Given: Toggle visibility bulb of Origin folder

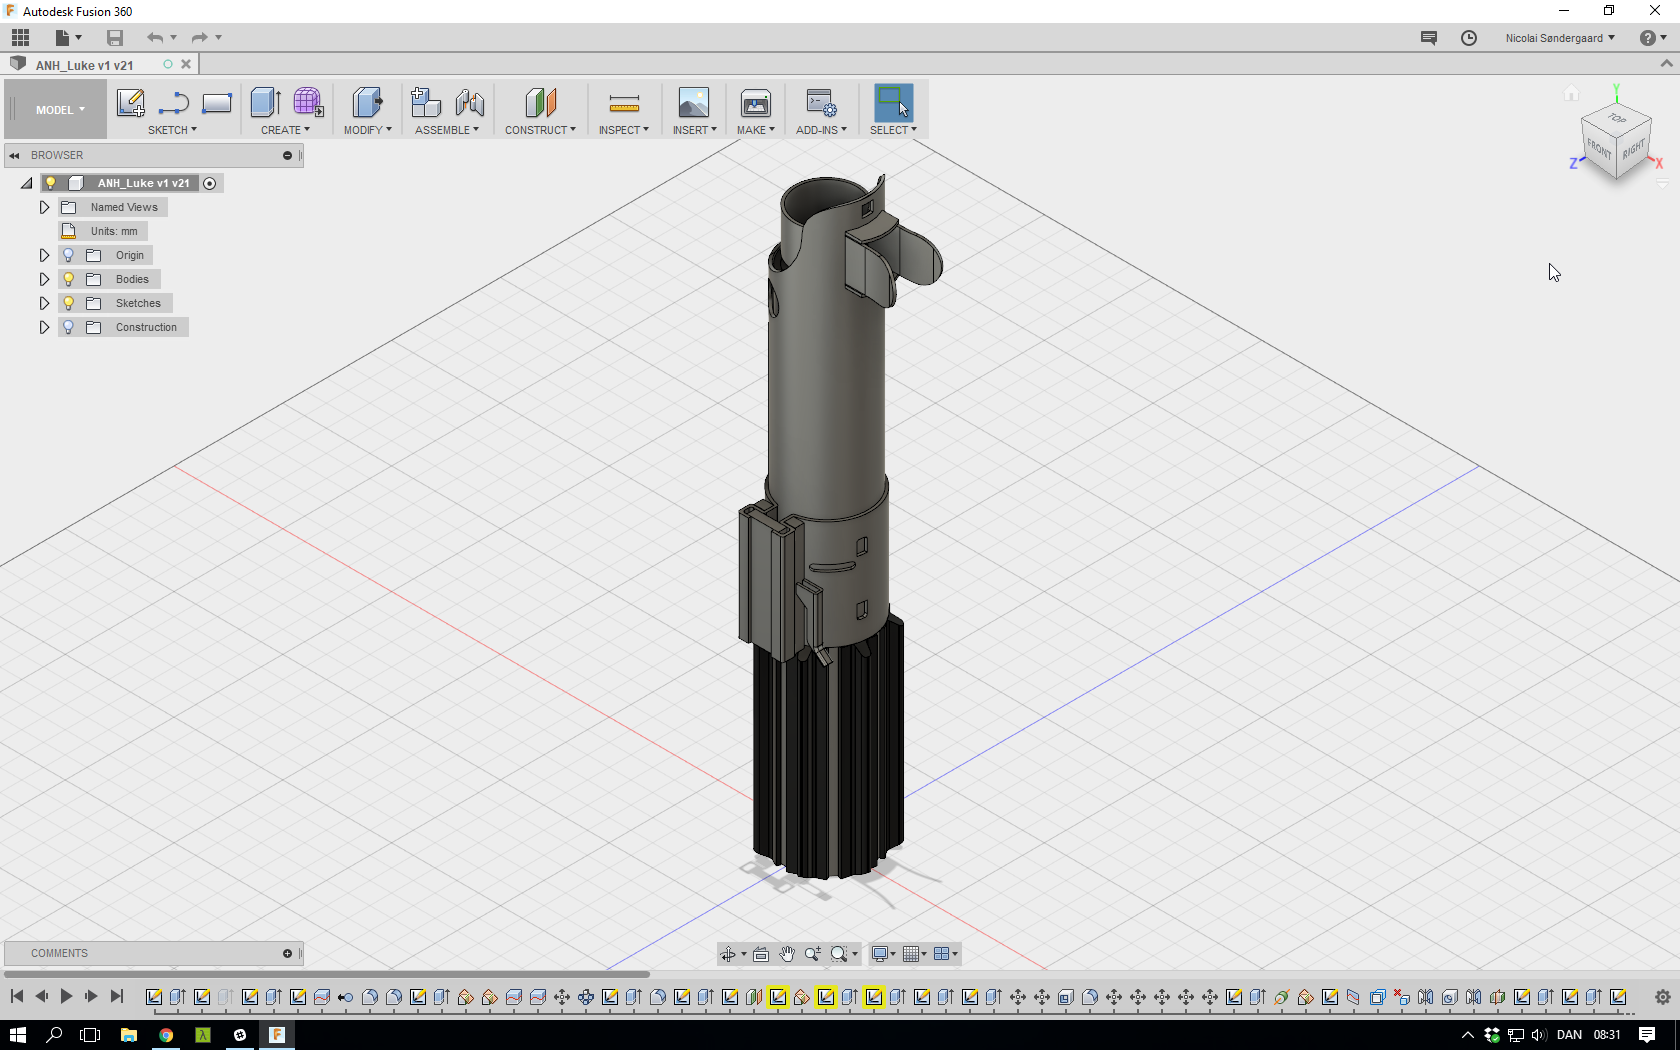Looking at the screenshot, I should pyautogui.click(x=69, y=255).
